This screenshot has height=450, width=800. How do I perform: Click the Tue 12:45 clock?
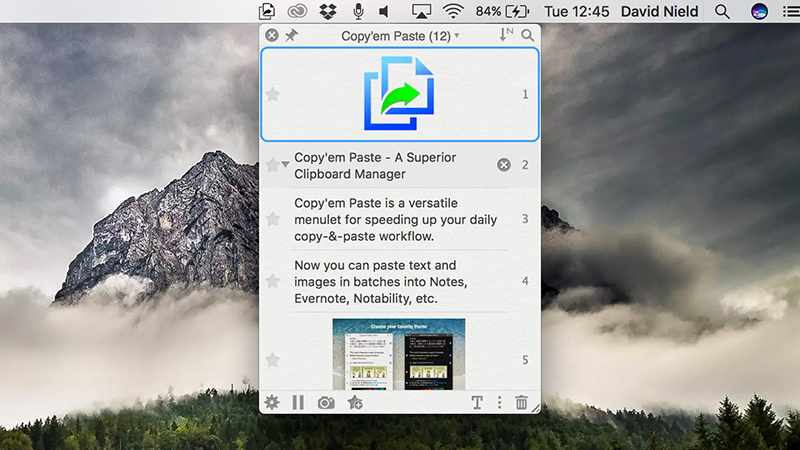point(577,11)
